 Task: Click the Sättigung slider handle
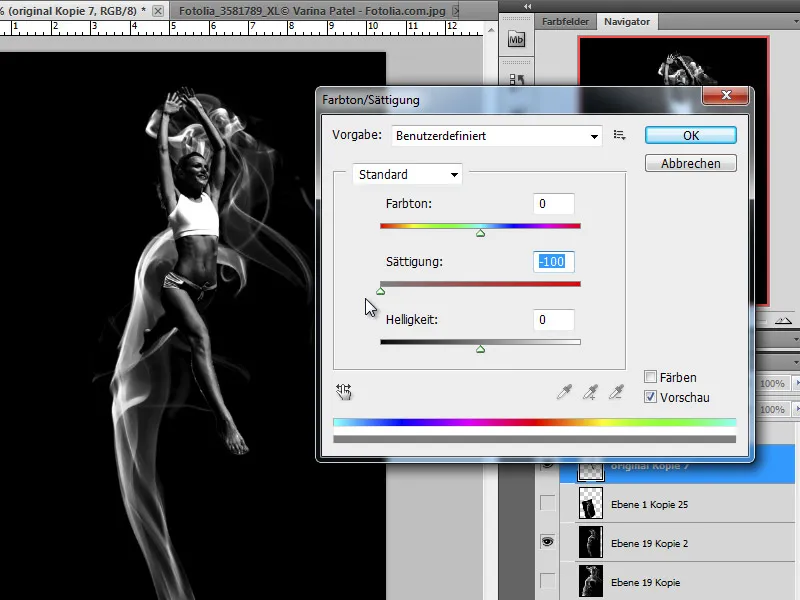click(x=381, y=291)
